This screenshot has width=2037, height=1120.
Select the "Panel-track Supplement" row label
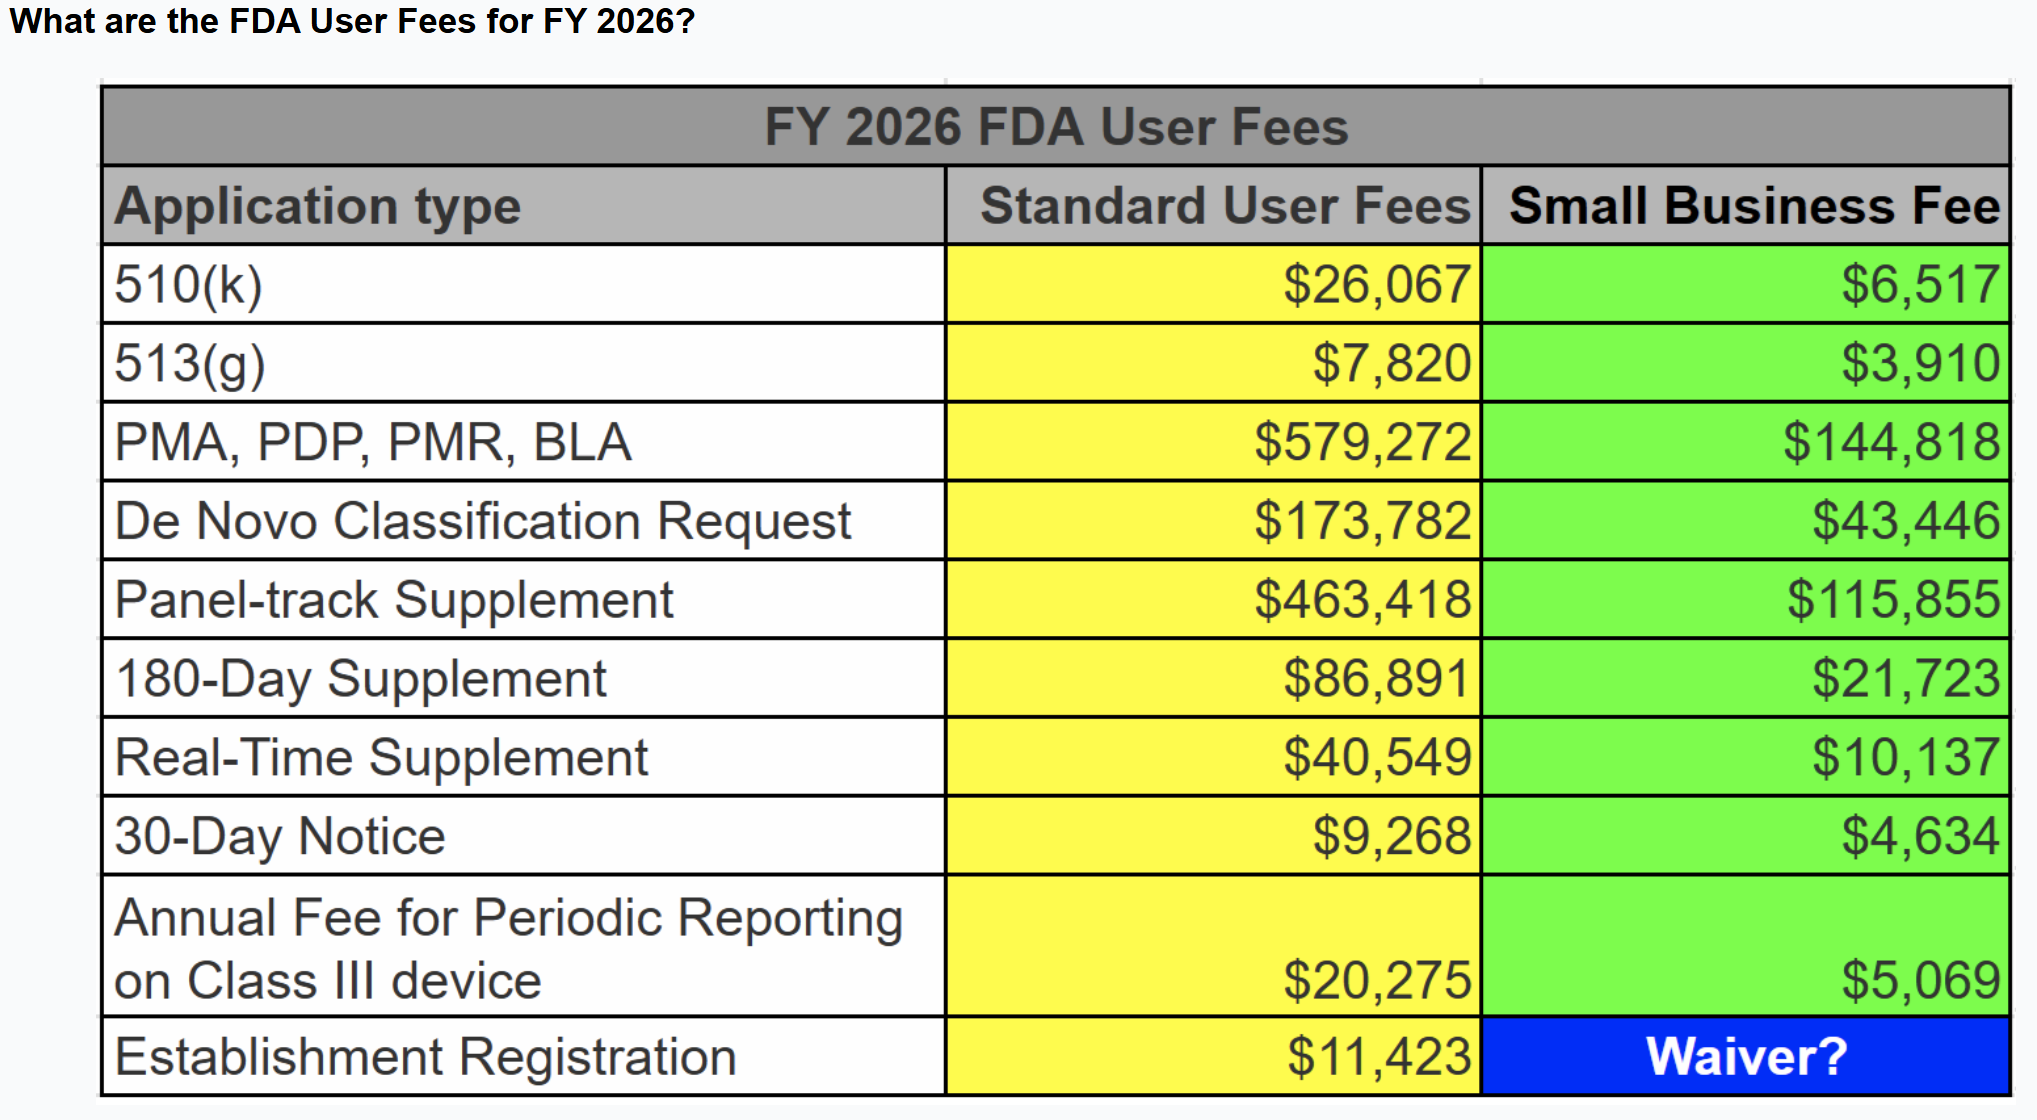click(x=394, y=600)
